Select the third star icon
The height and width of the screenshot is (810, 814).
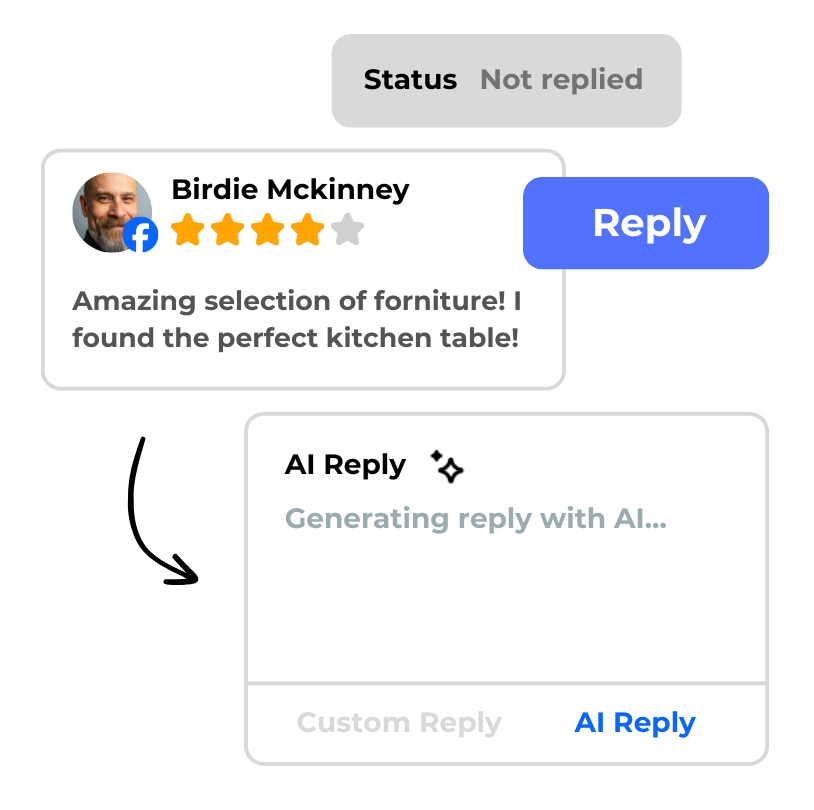click(267, 229)
